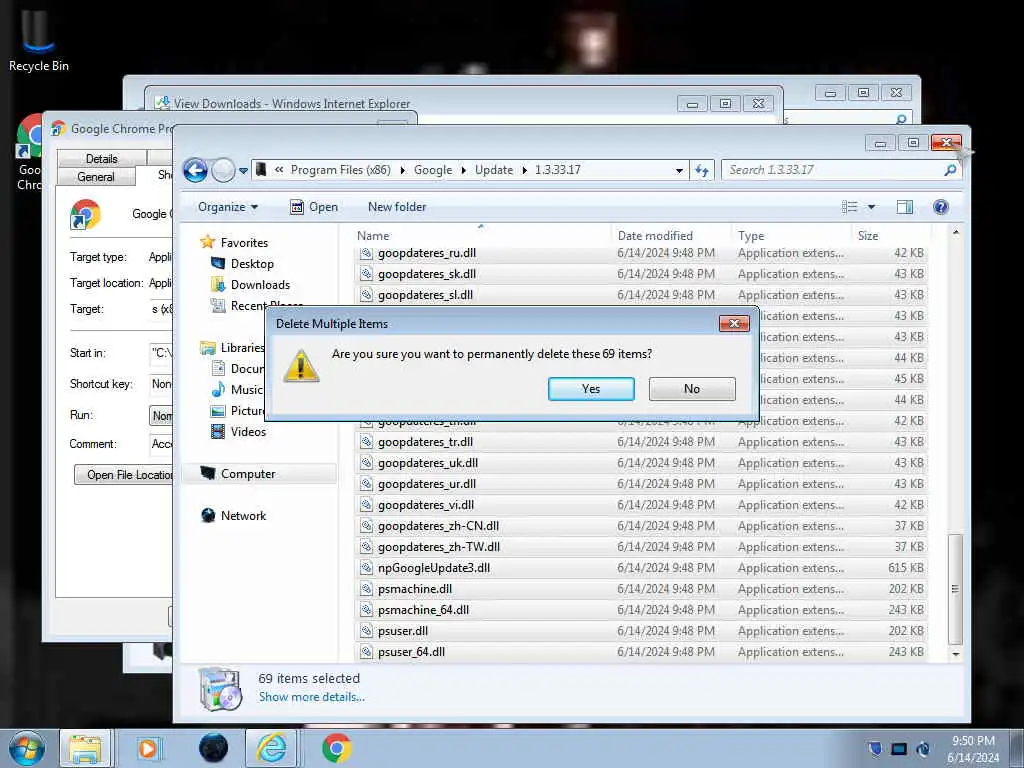Open Google Chrome from taskbar
Image resolution: width=1024 pixels, height=768 pixels.
336,748
